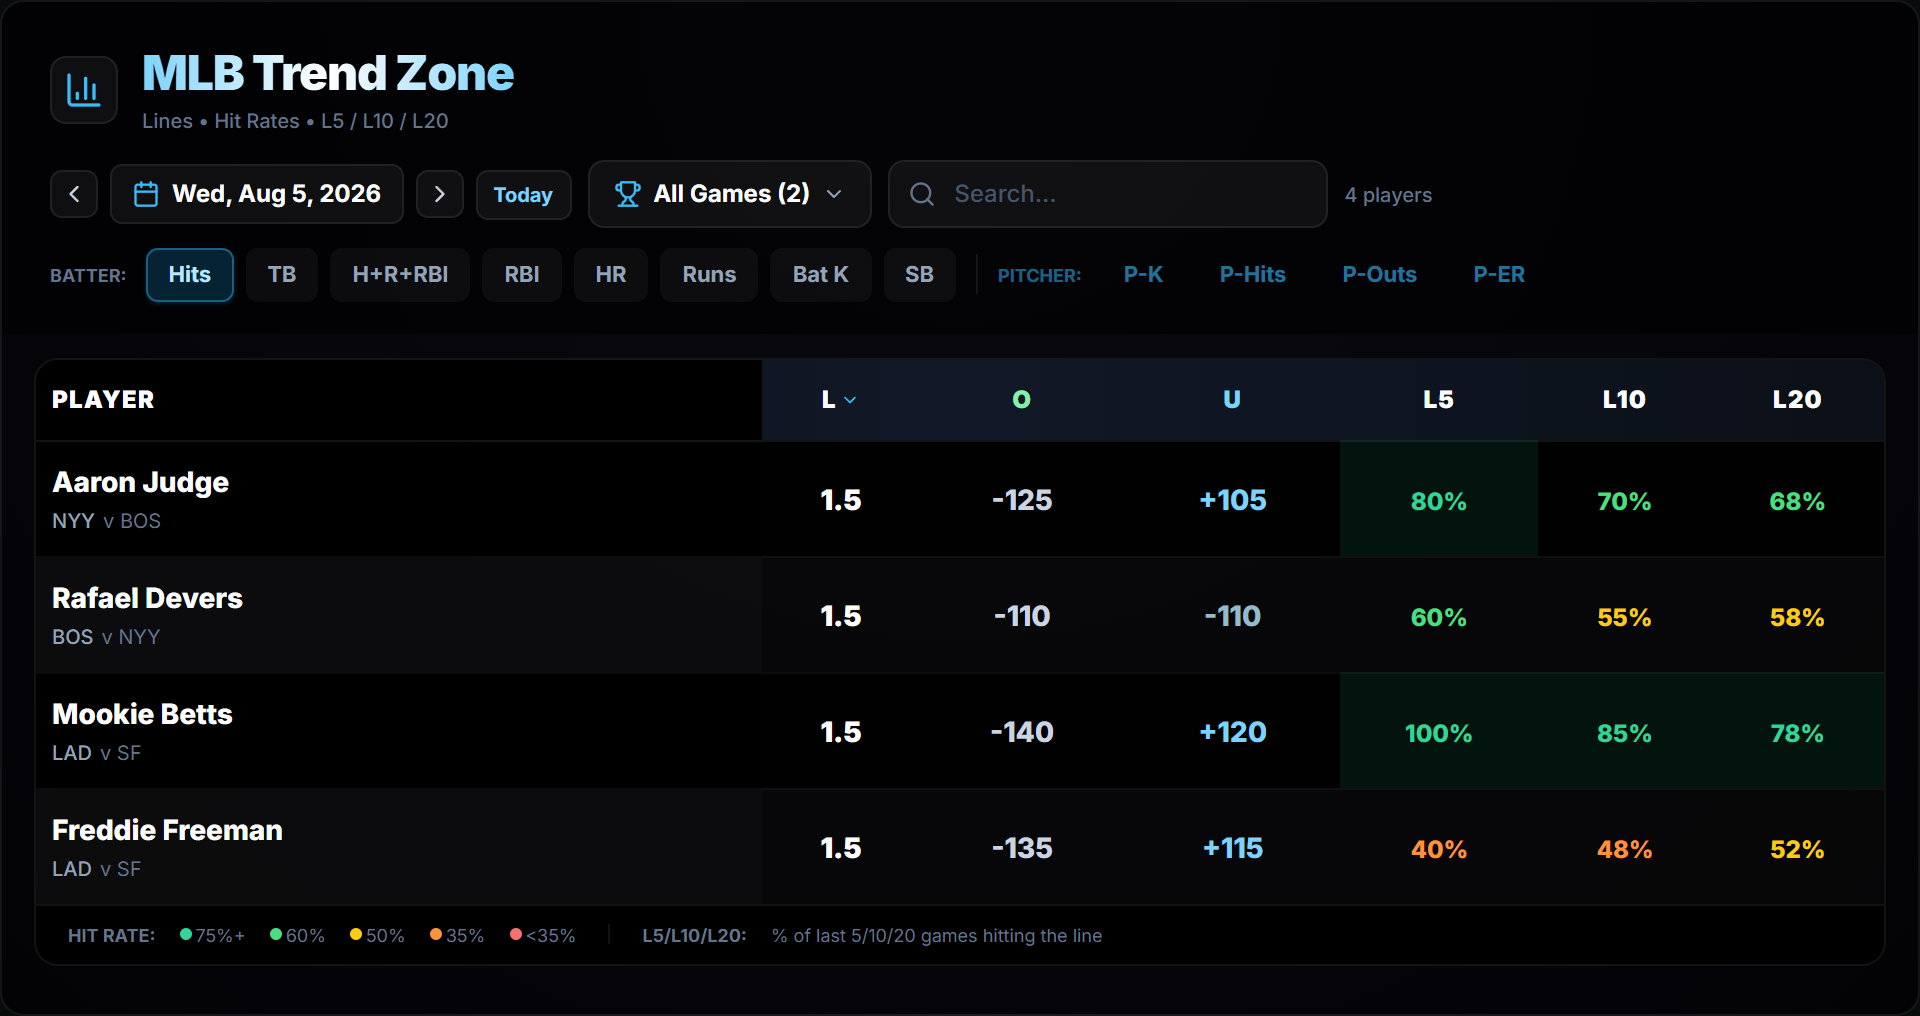The height and width of the screenshot is (1016, 1920).
Task: Click Mookie Betts L5 100% cell
Action: tap(1439, 731)
